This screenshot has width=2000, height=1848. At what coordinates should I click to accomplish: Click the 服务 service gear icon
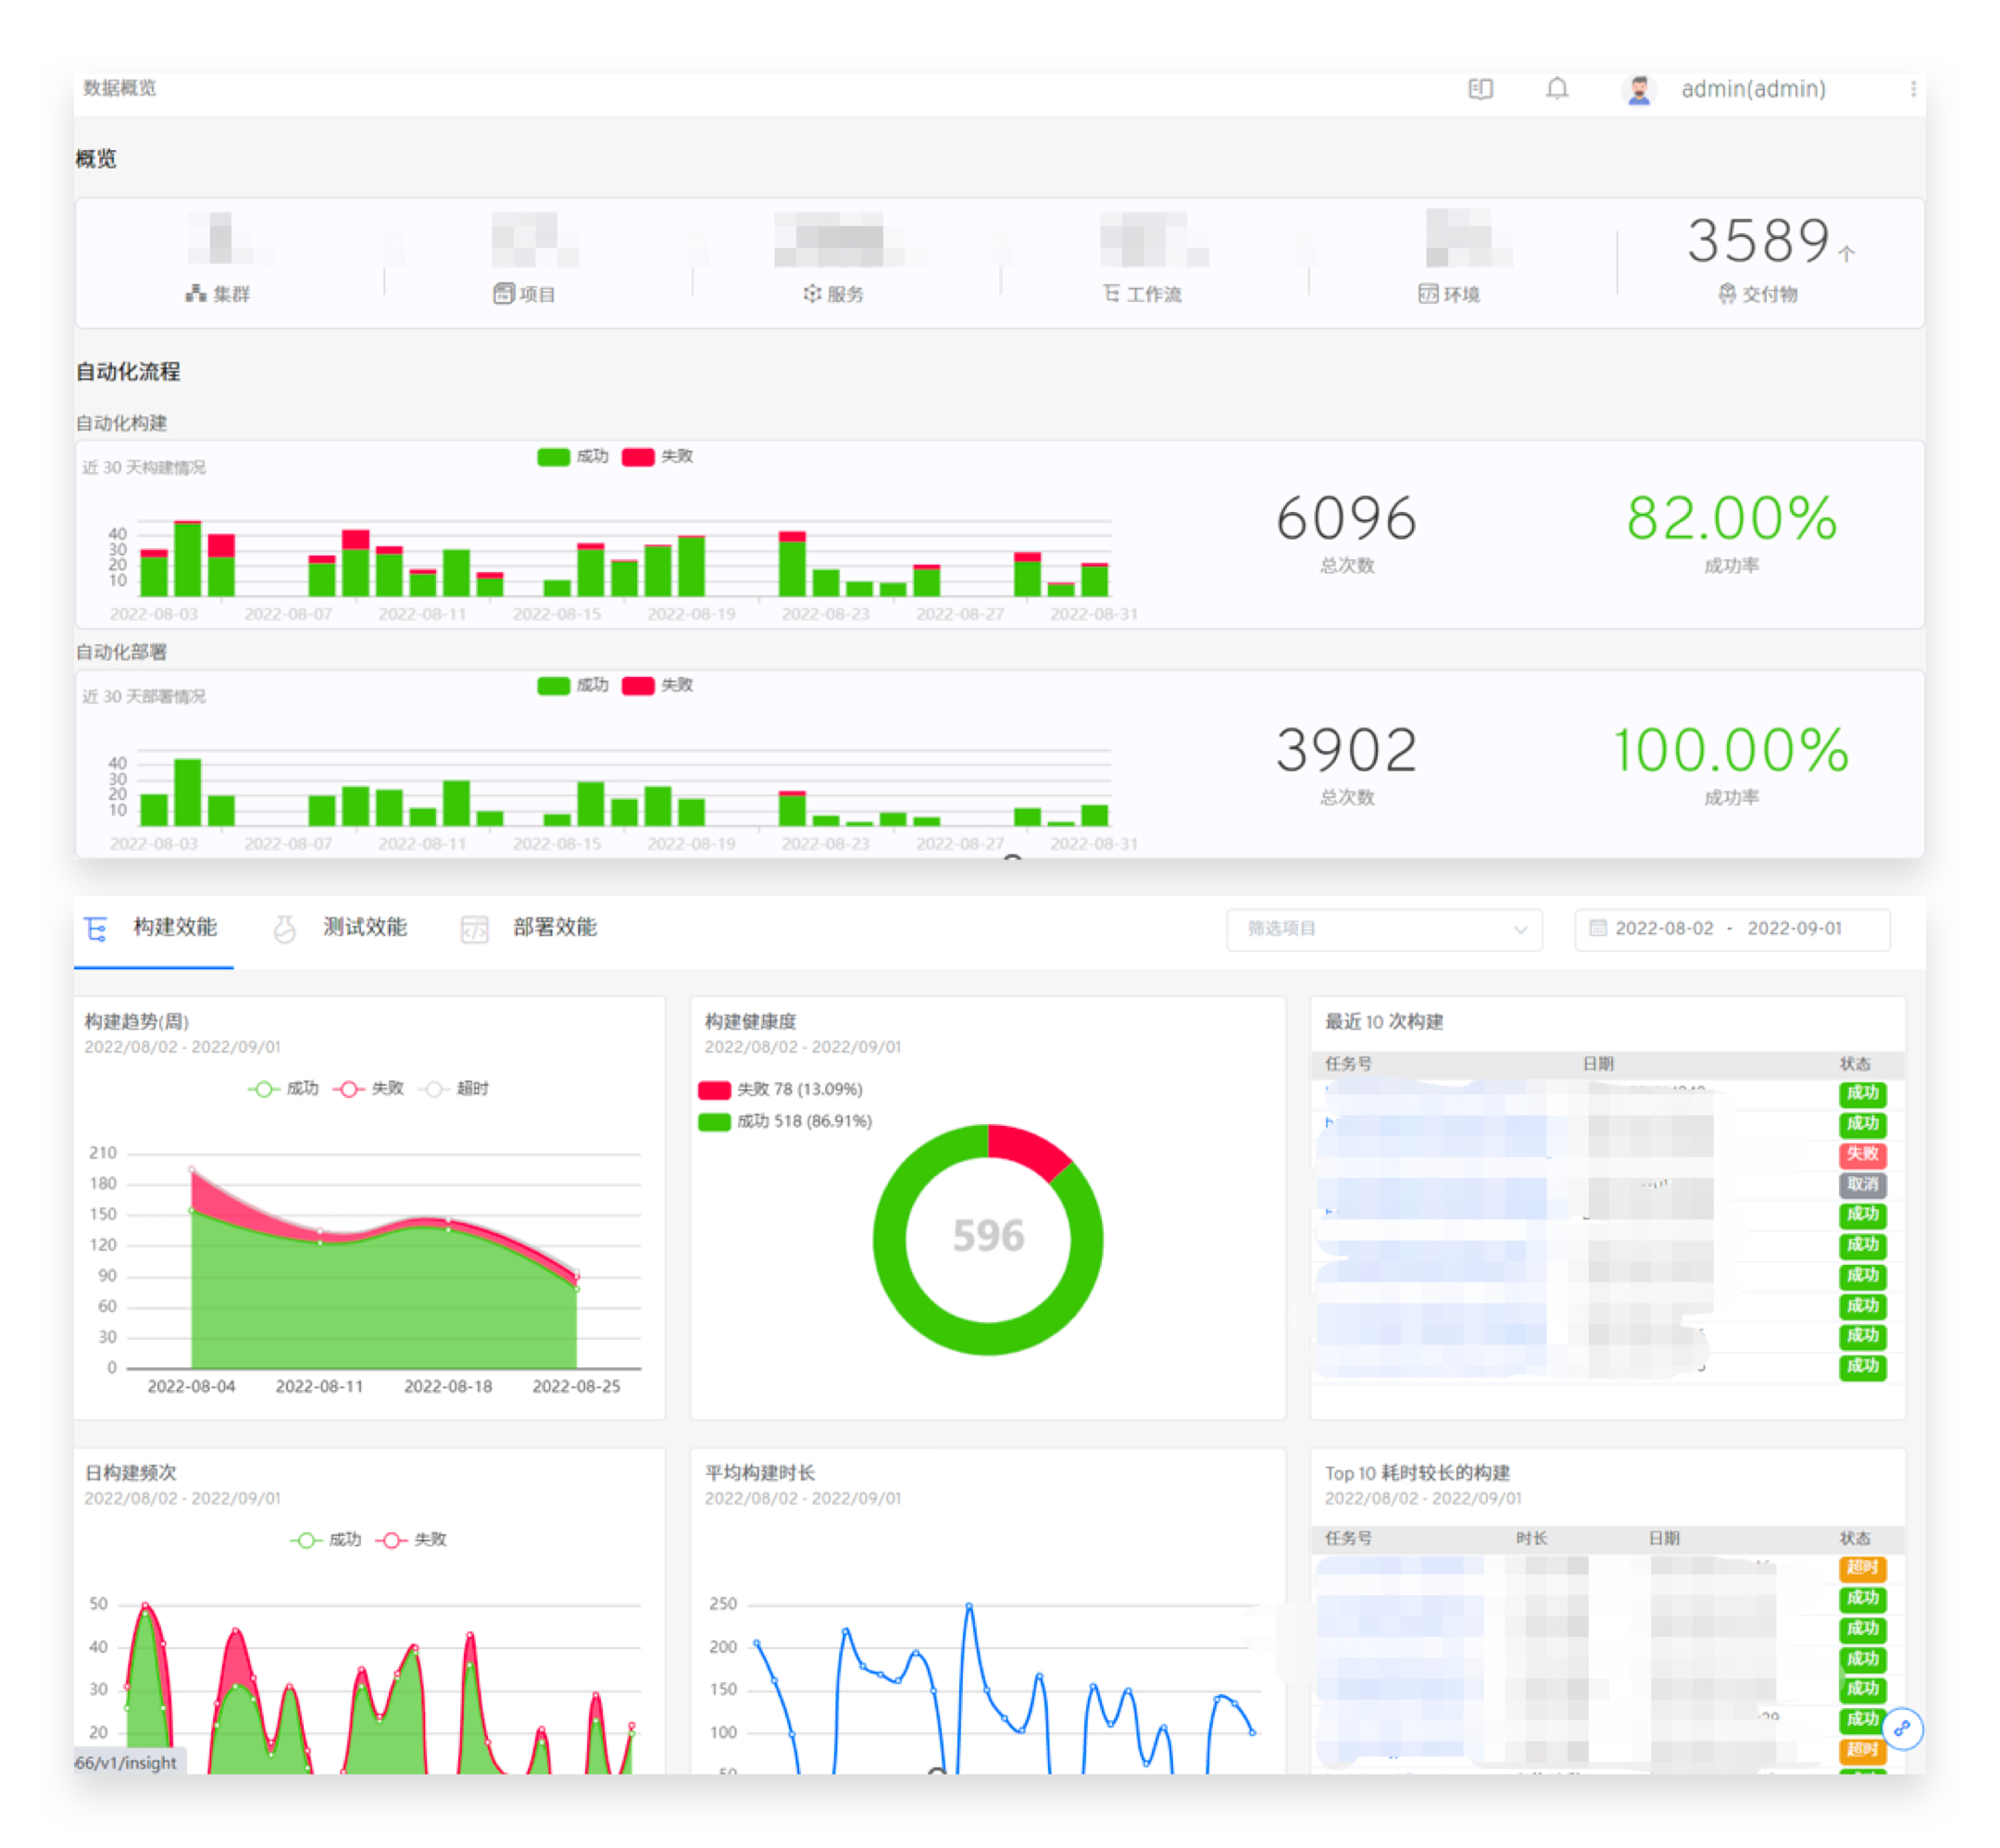click(812, 293)
